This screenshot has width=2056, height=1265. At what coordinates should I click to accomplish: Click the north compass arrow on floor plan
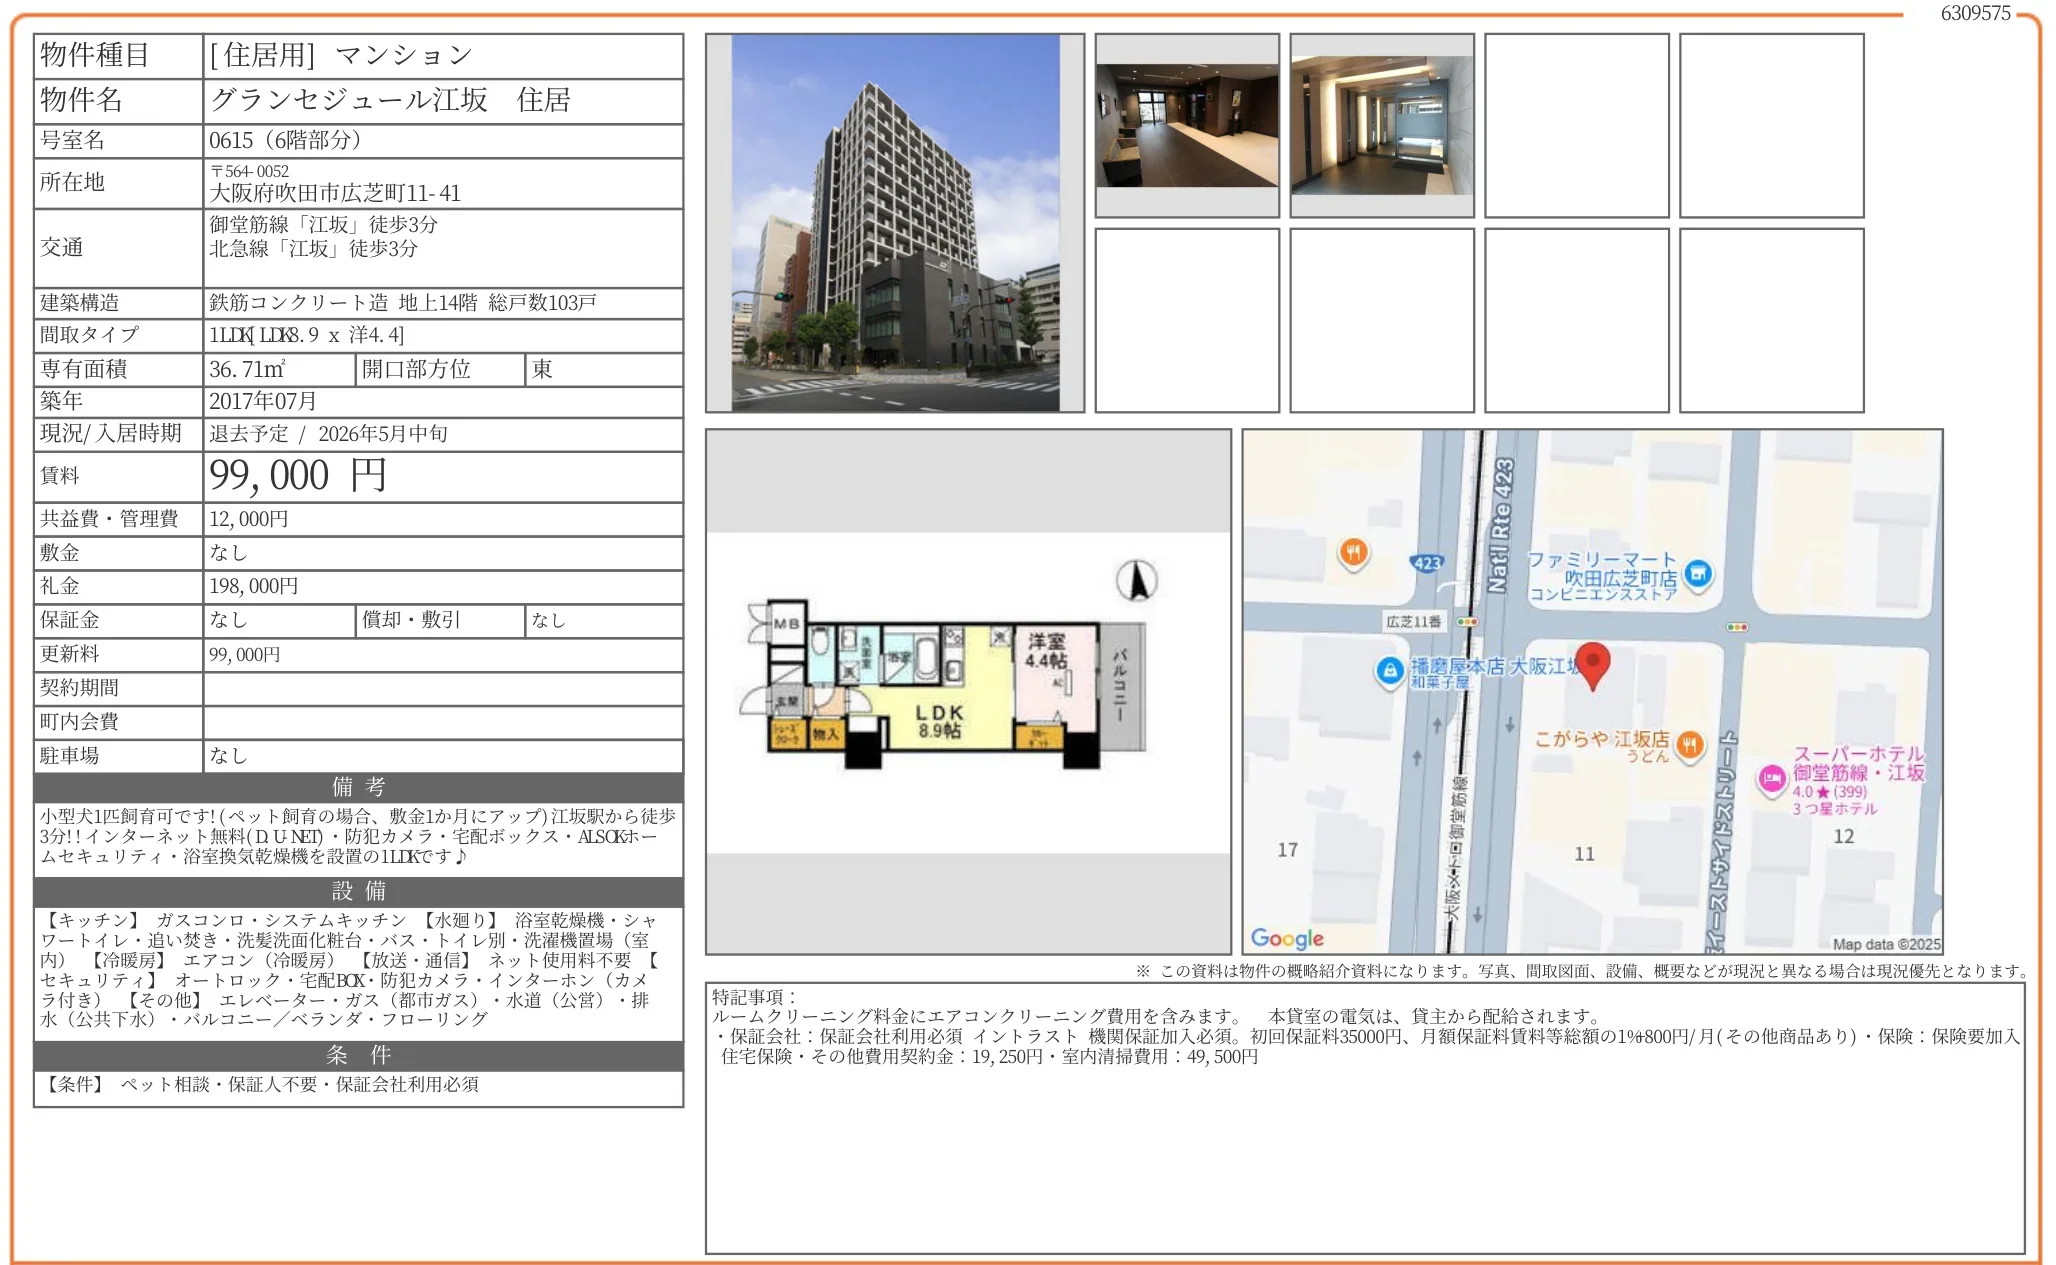coord(1137,580)
